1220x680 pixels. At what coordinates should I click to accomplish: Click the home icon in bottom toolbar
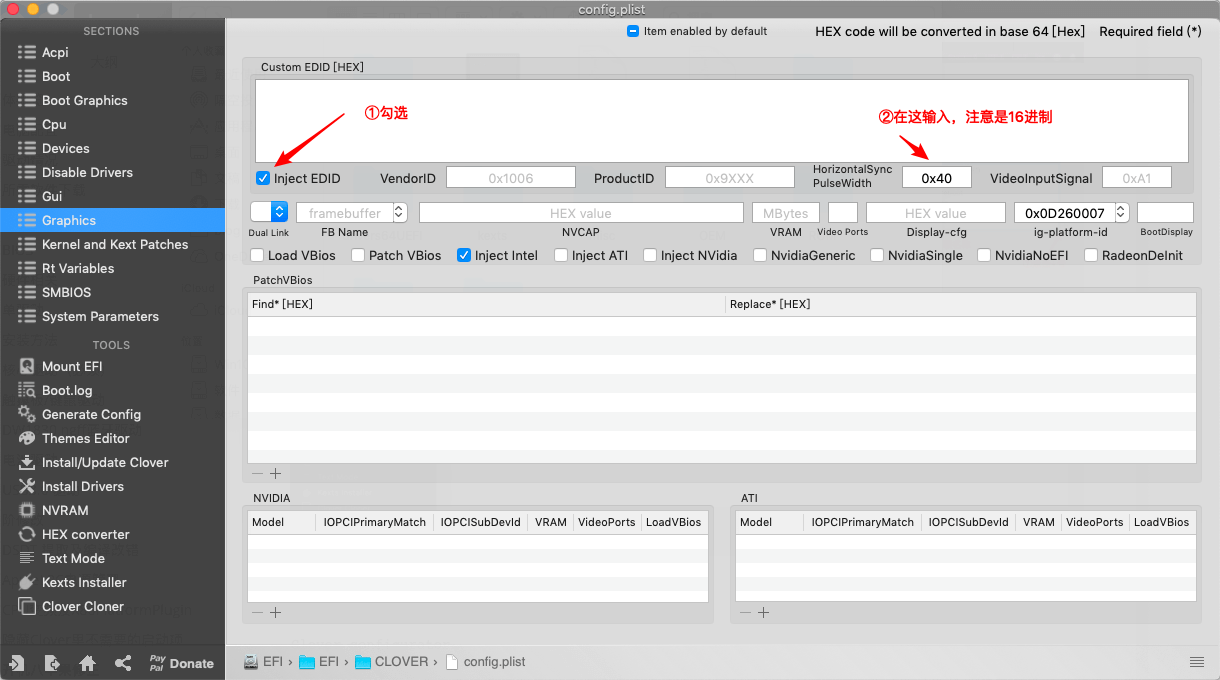88,663
